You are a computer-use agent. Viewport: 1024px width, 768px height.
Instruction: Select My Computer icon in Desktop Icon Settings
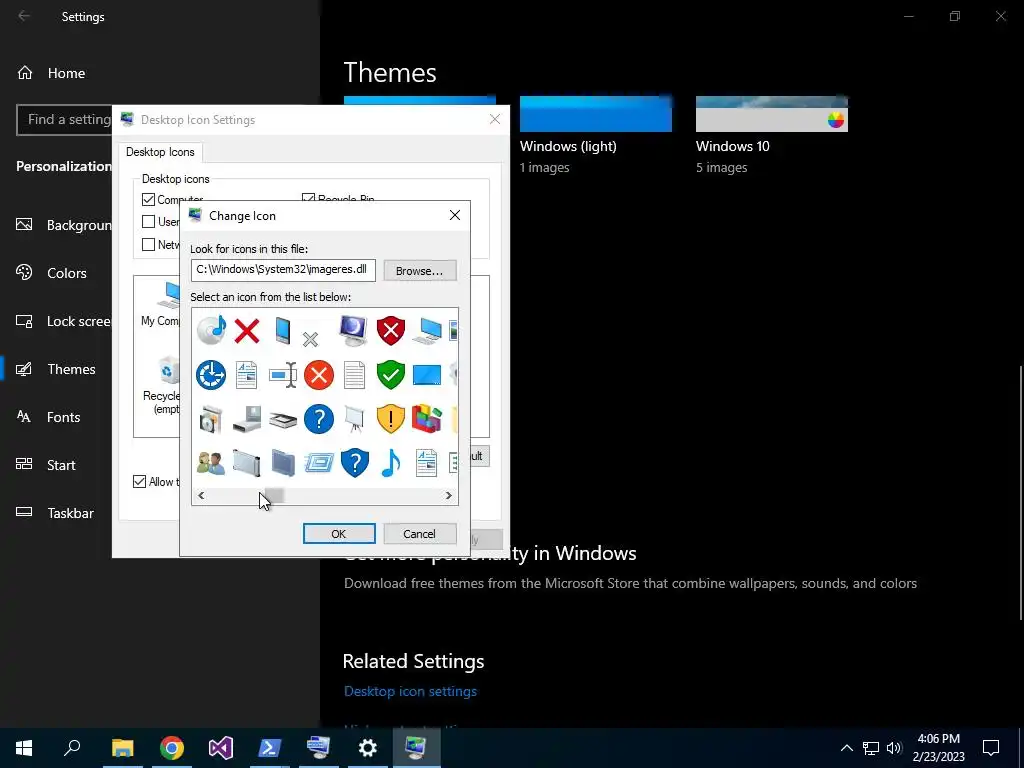160,303
